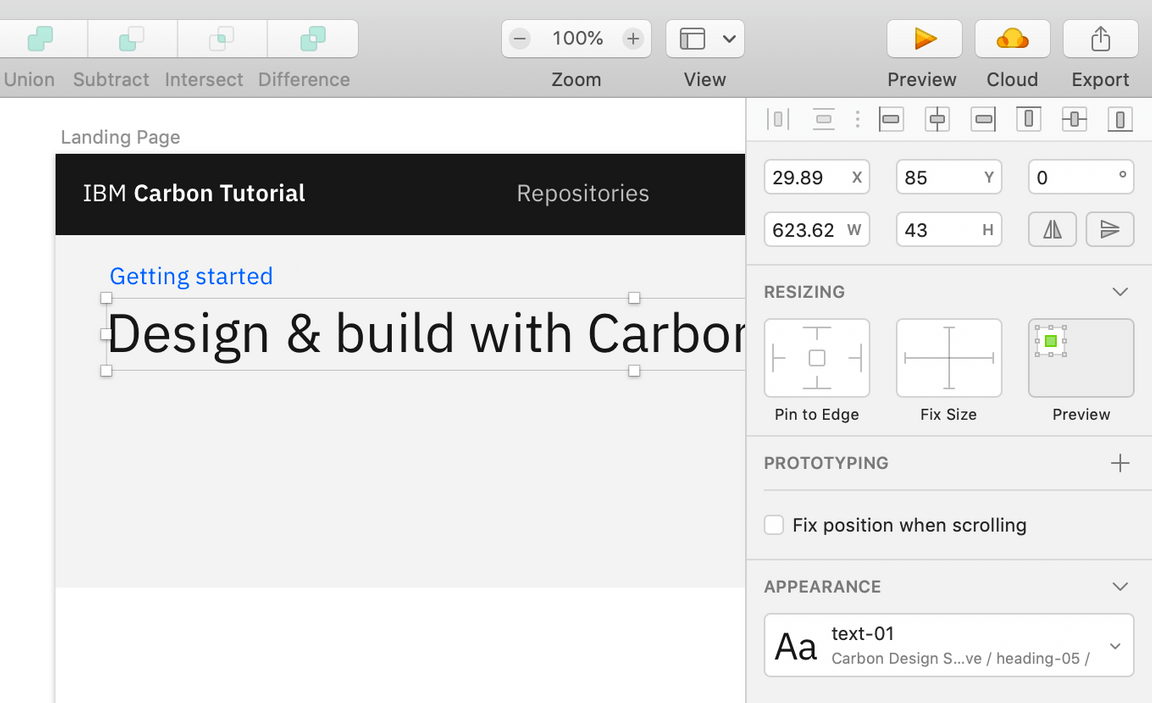Image resolution: width=1152 pixels, height=703 pixels.
Task: Click the Export share icon
Action: click(x=1100, y=39)
